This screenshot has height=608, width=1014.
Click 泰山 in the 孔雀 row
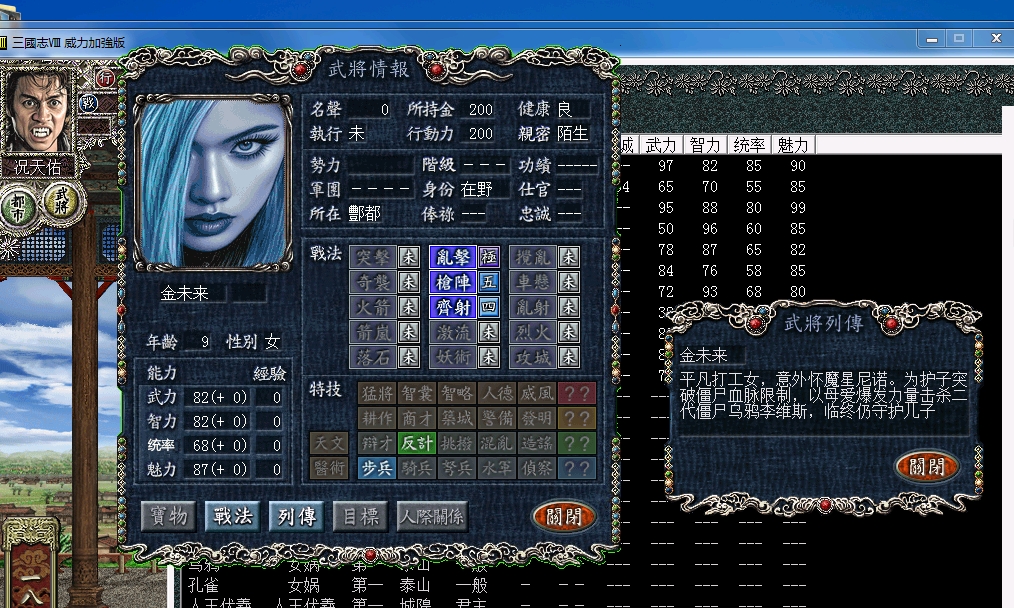(x=415, y=585)
